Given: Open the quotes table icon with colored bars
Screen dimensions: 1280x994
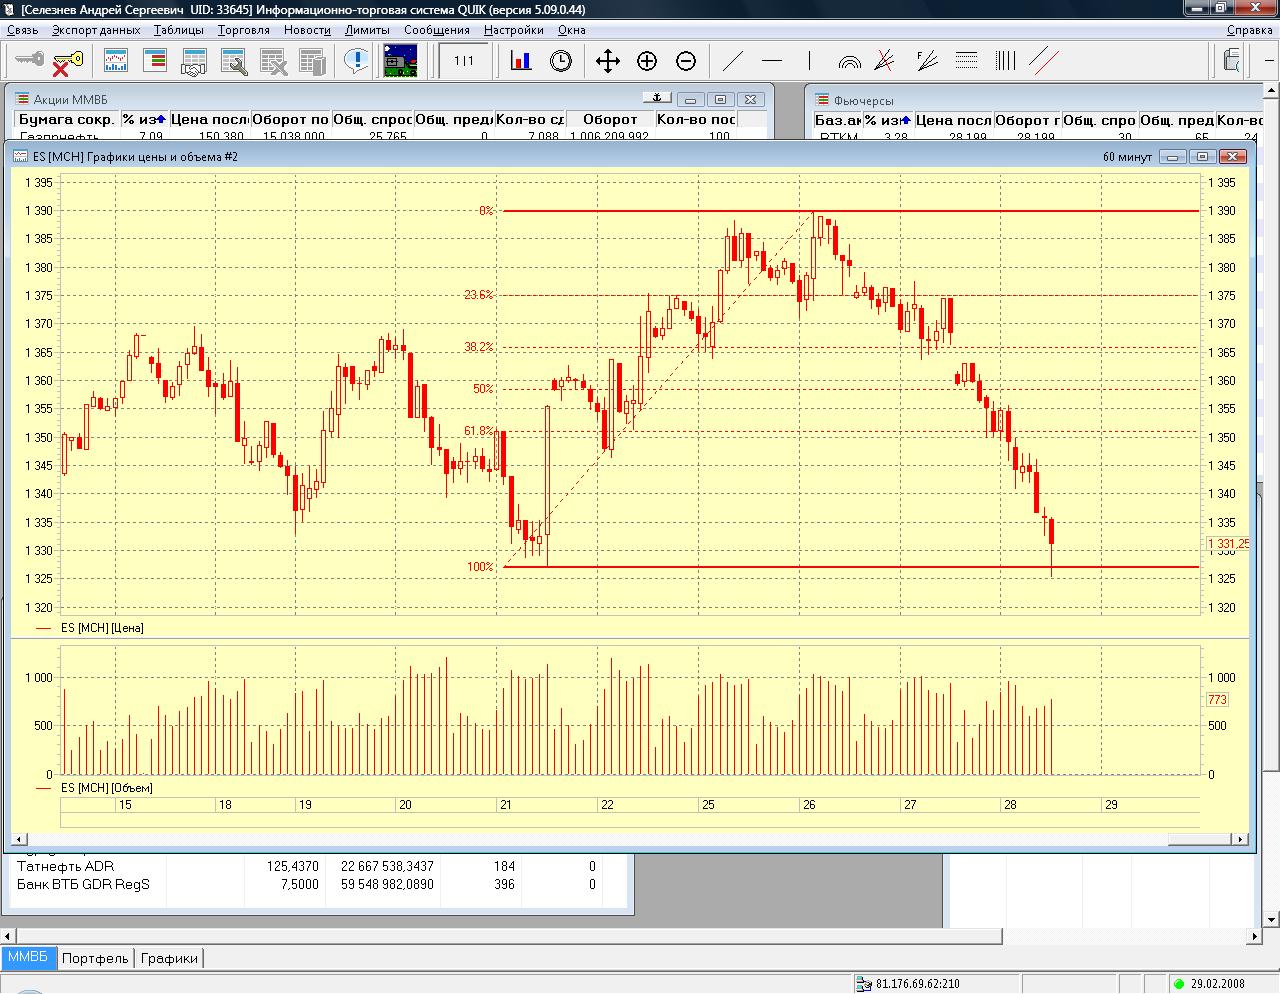Looking at the screenshot, I should pyautogui.click(x=155, y=61).
